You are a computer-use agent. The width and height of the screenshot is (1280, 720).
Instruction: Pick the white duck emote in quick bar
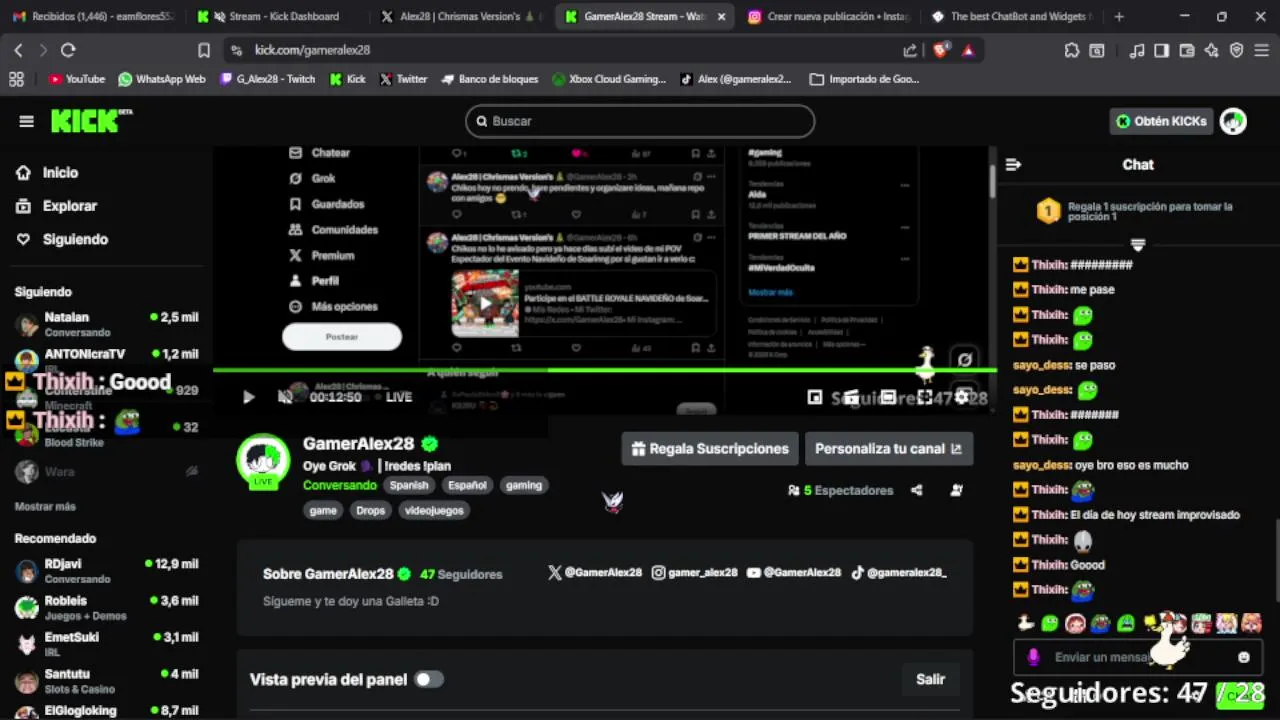tap(1025, 624)
